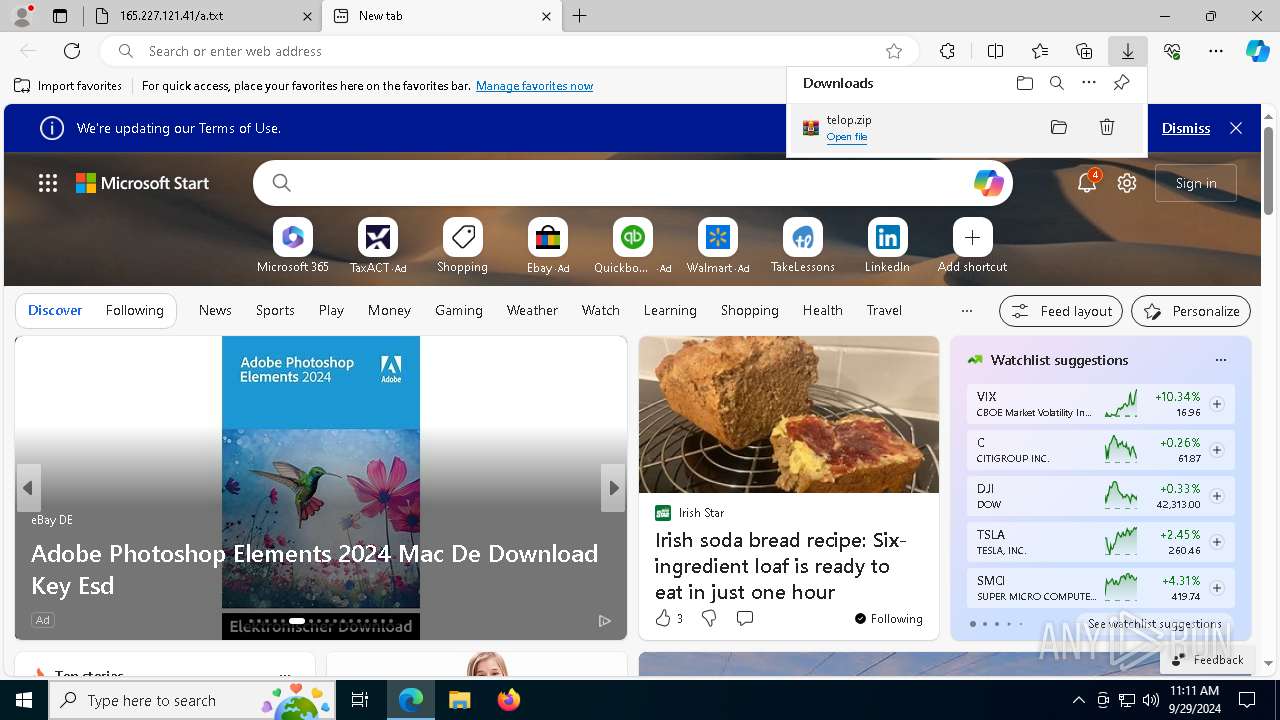Open Watchlist suggestions more options
1280x720 pixels.
(x=1220, y=360)
